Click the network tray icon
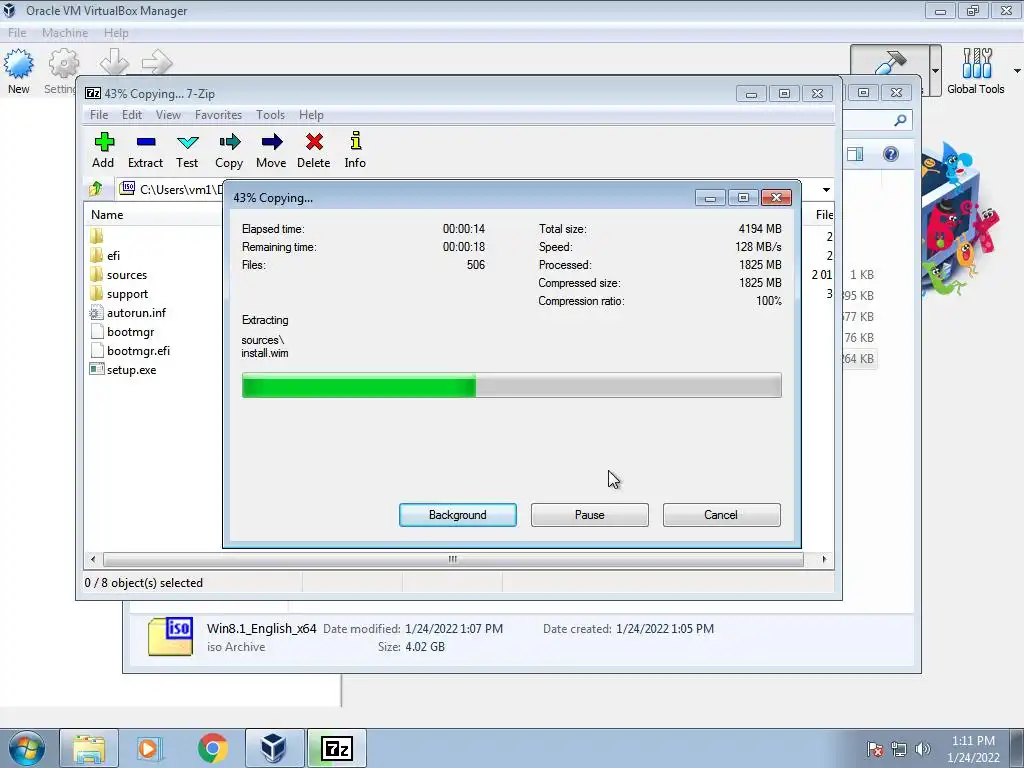Screen dimensions: 1024x768 coord(899,749)
